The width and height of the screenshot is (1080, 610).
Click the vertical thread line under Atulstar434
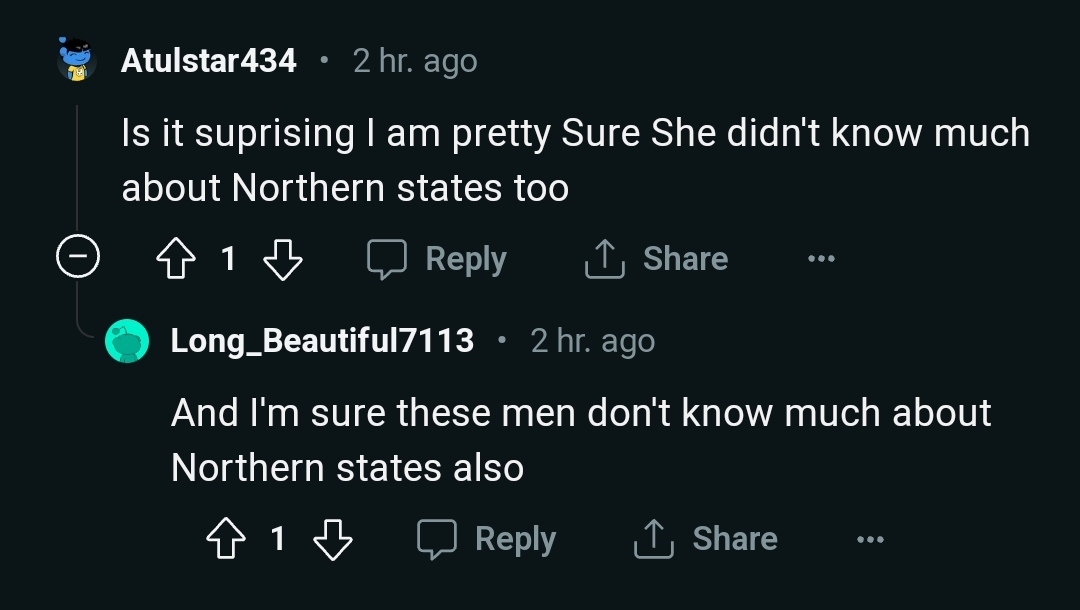(77, 160)
